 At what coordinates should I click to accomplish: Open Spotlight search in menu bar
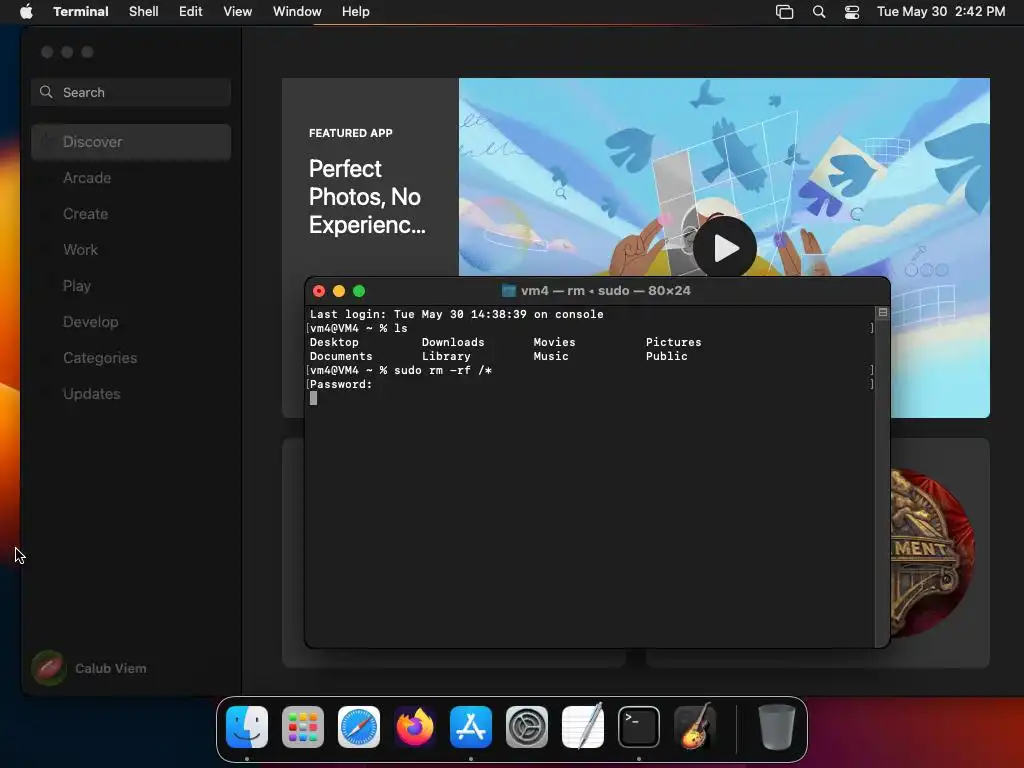tap(819, 12)
